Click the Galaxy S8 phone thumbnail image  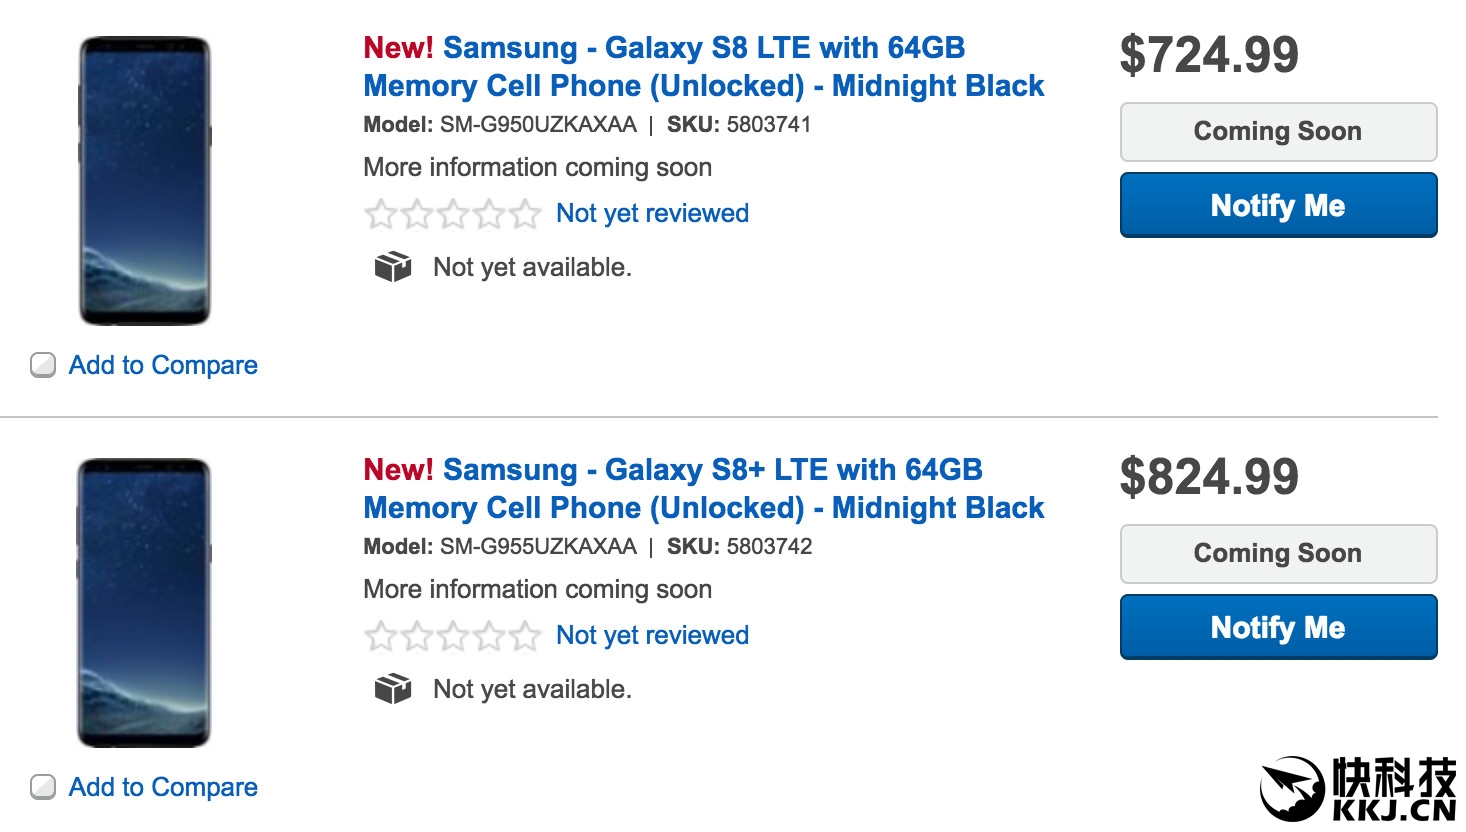pyautogui.click(x=145, y=181)
